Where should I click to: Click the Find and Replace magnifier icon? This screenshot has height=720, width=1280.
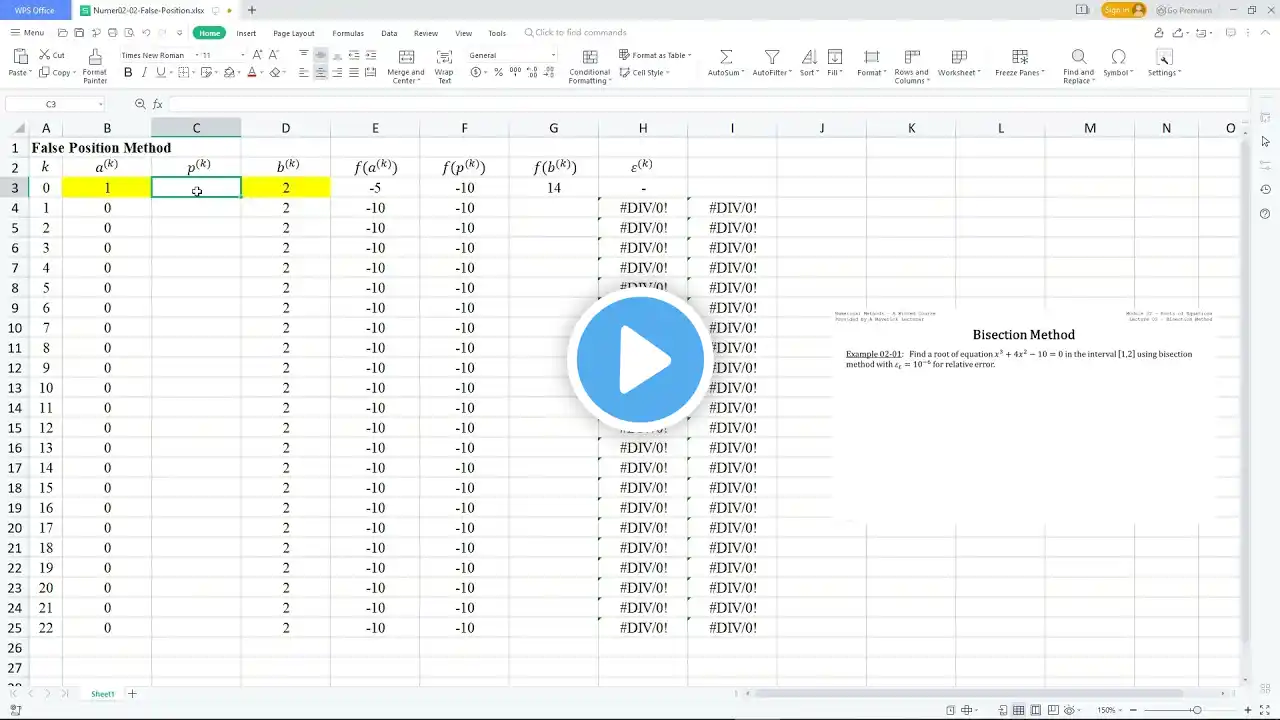1078,57
